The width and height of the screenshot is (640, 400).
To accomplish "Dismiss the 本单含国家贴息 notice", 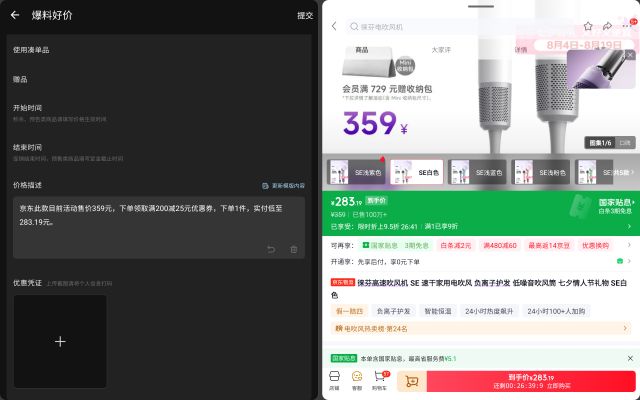I will 630,358.
